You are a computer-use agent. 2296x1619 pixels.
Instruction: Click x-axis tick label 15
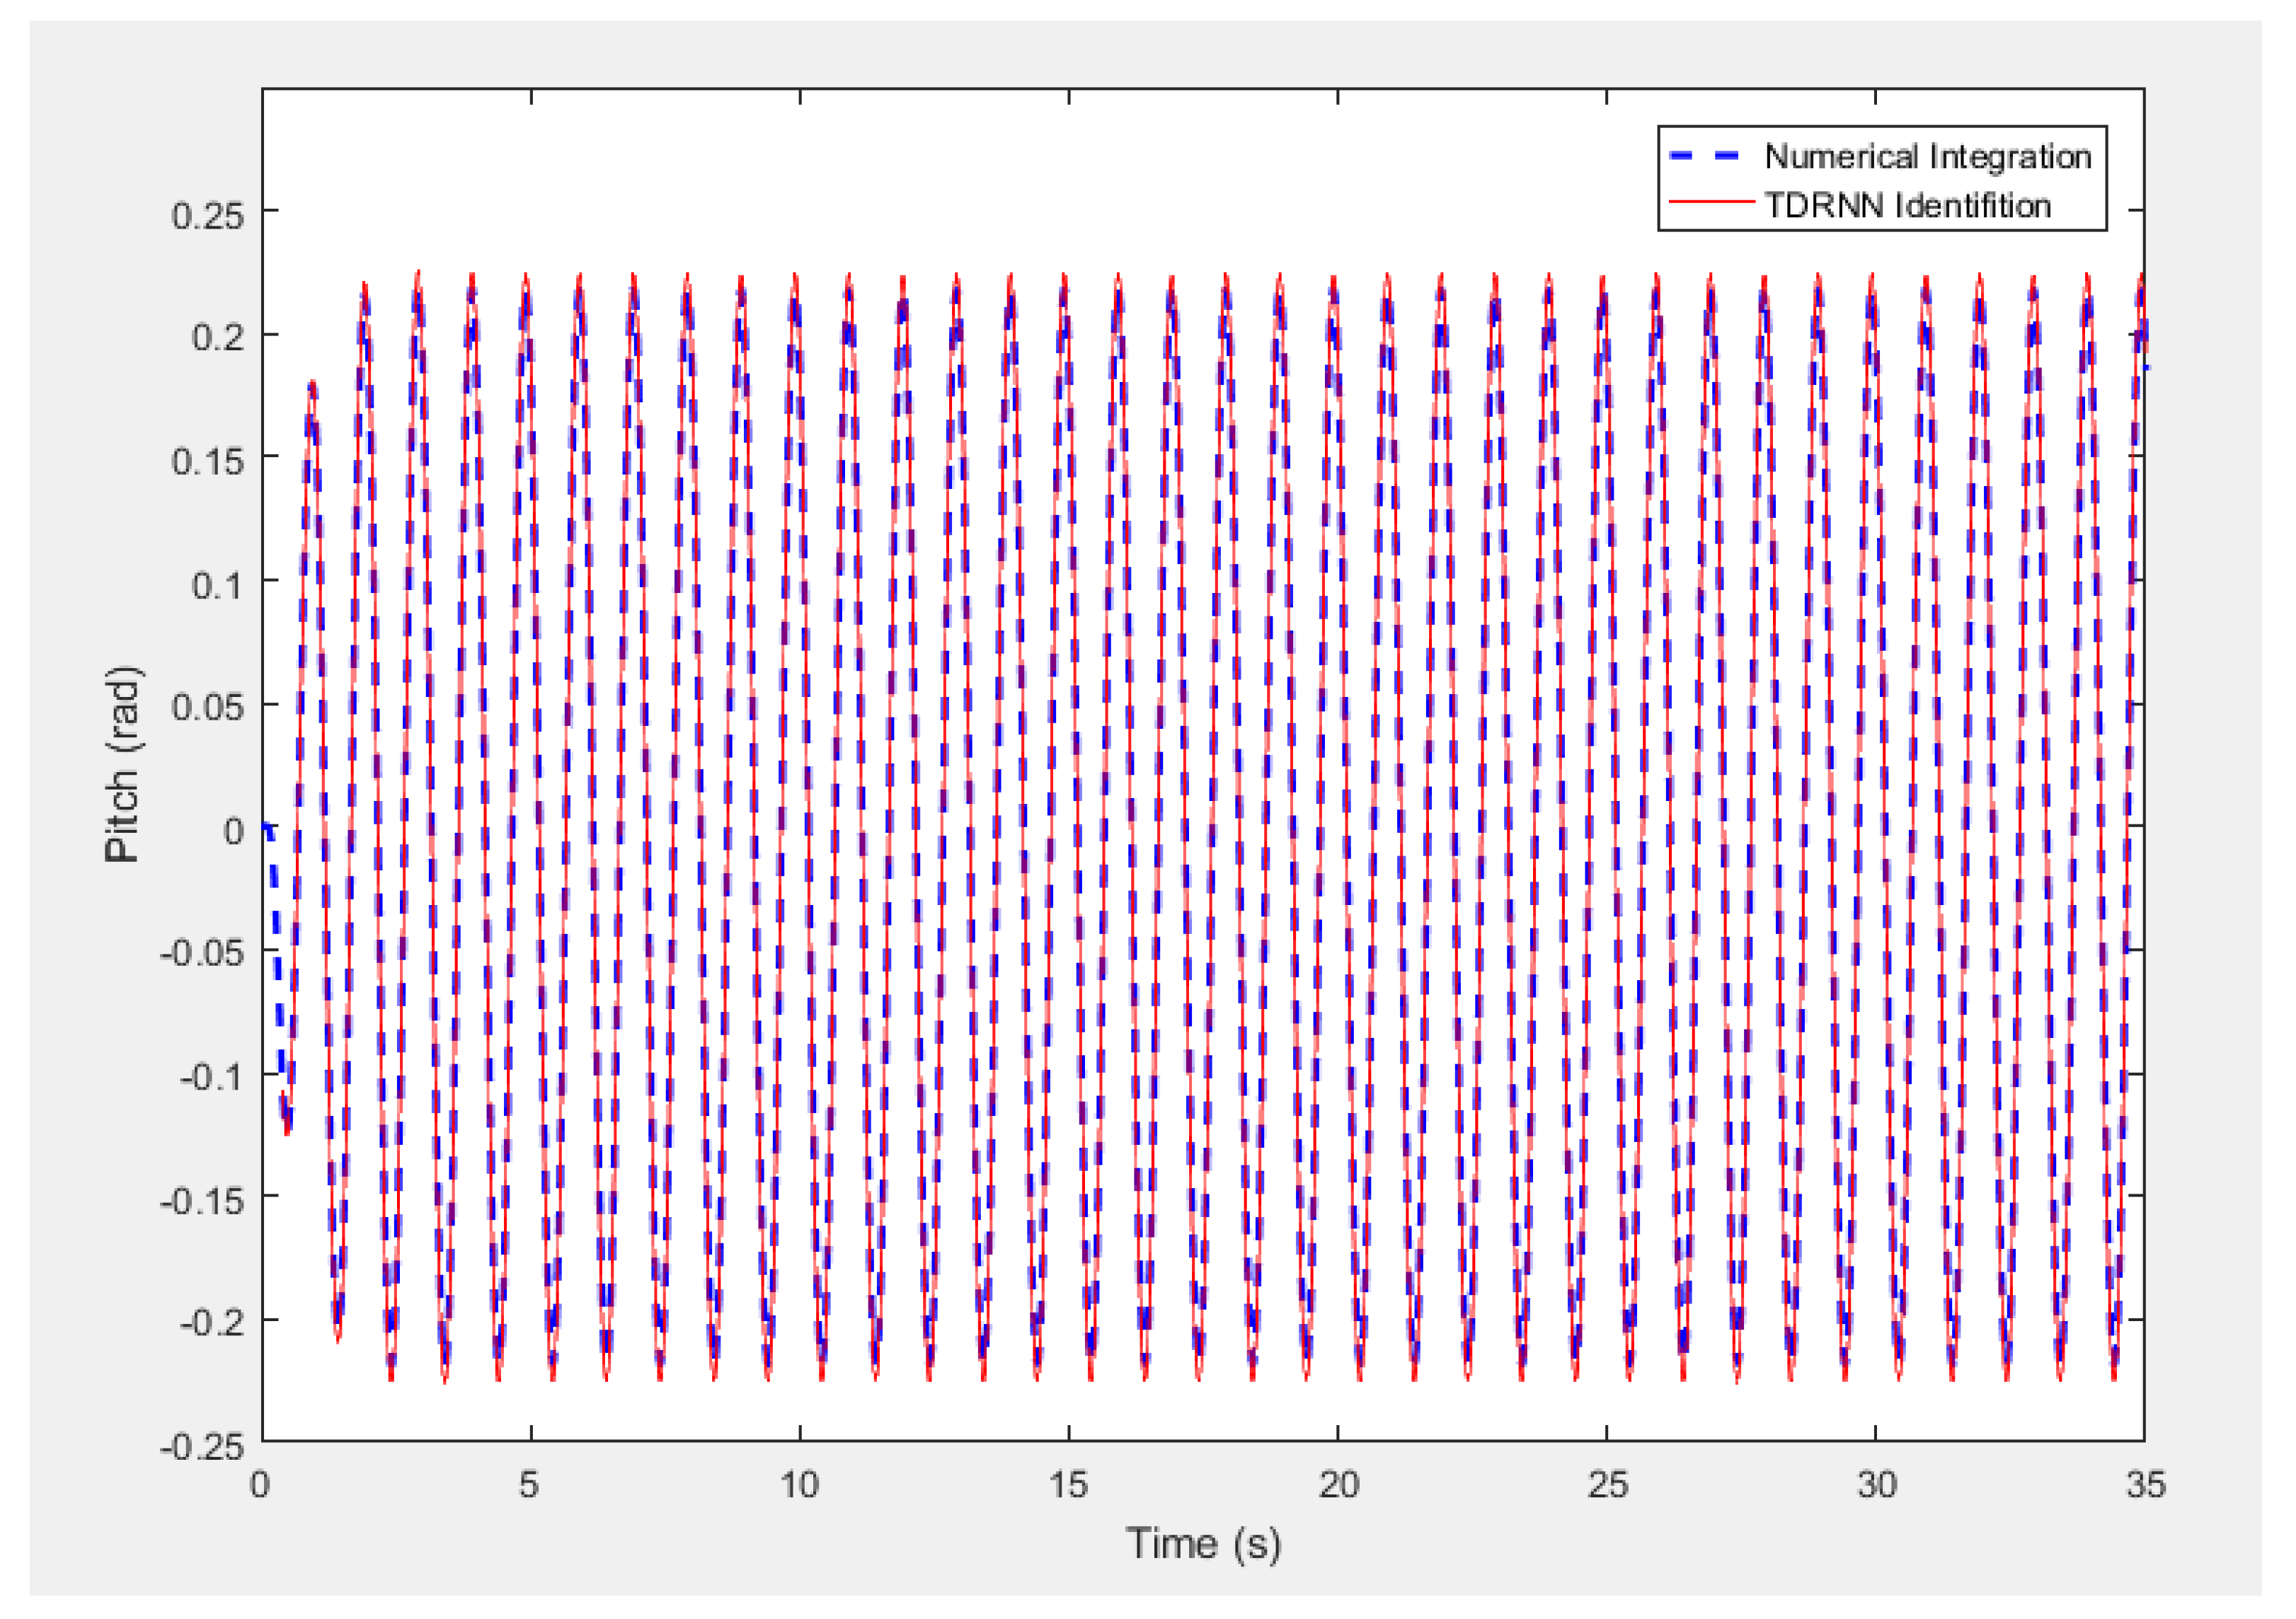pos(1068,1485)
